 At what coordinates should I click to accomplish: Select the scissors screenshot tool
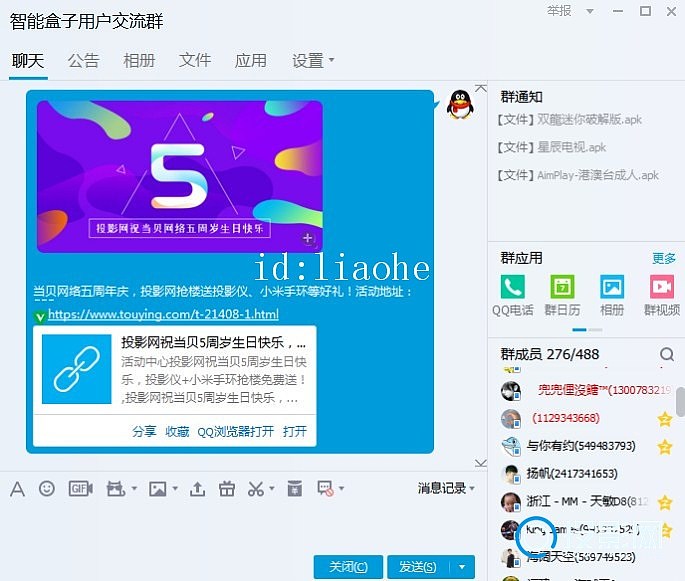pyautogui.click(x=255, y=489)
